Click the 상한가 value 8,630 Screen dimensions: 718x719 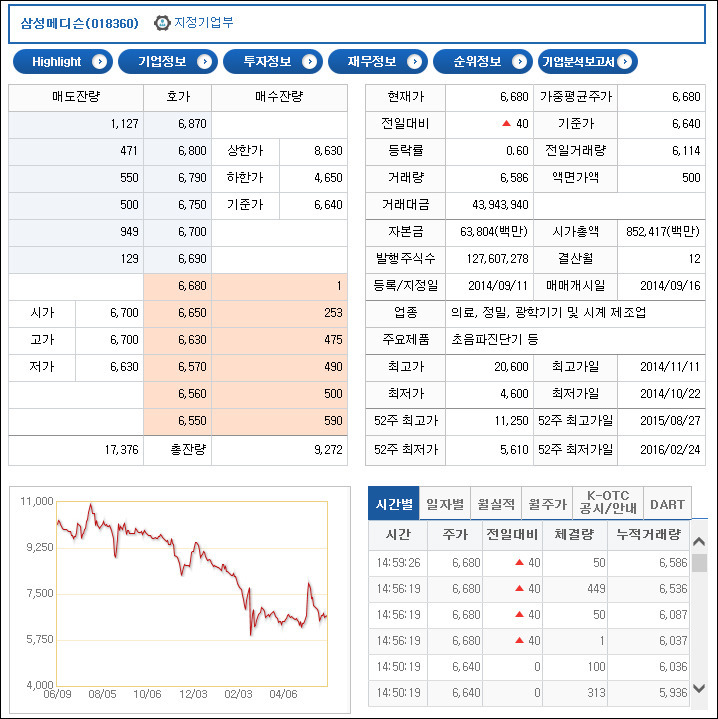point(328,151)
